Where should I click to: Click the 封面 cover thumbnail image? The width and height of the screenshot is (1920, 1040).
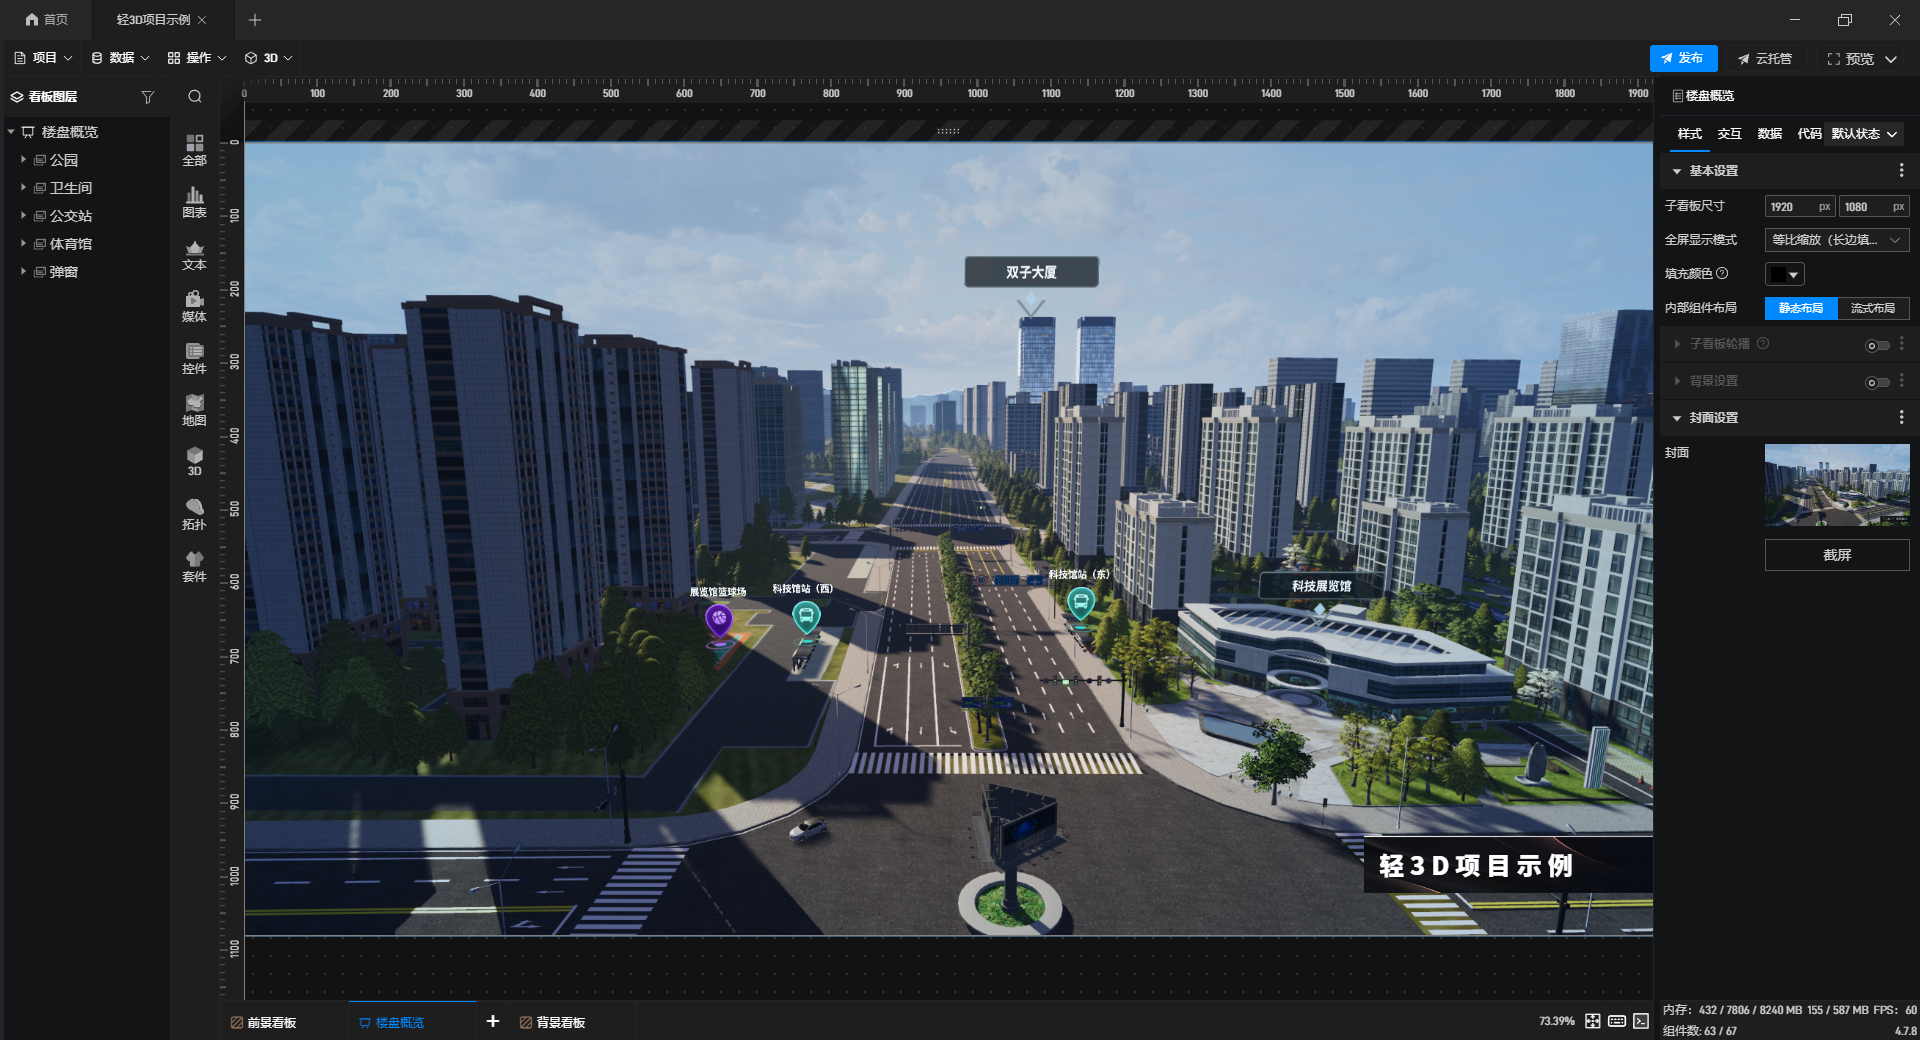coord(1837,485)
